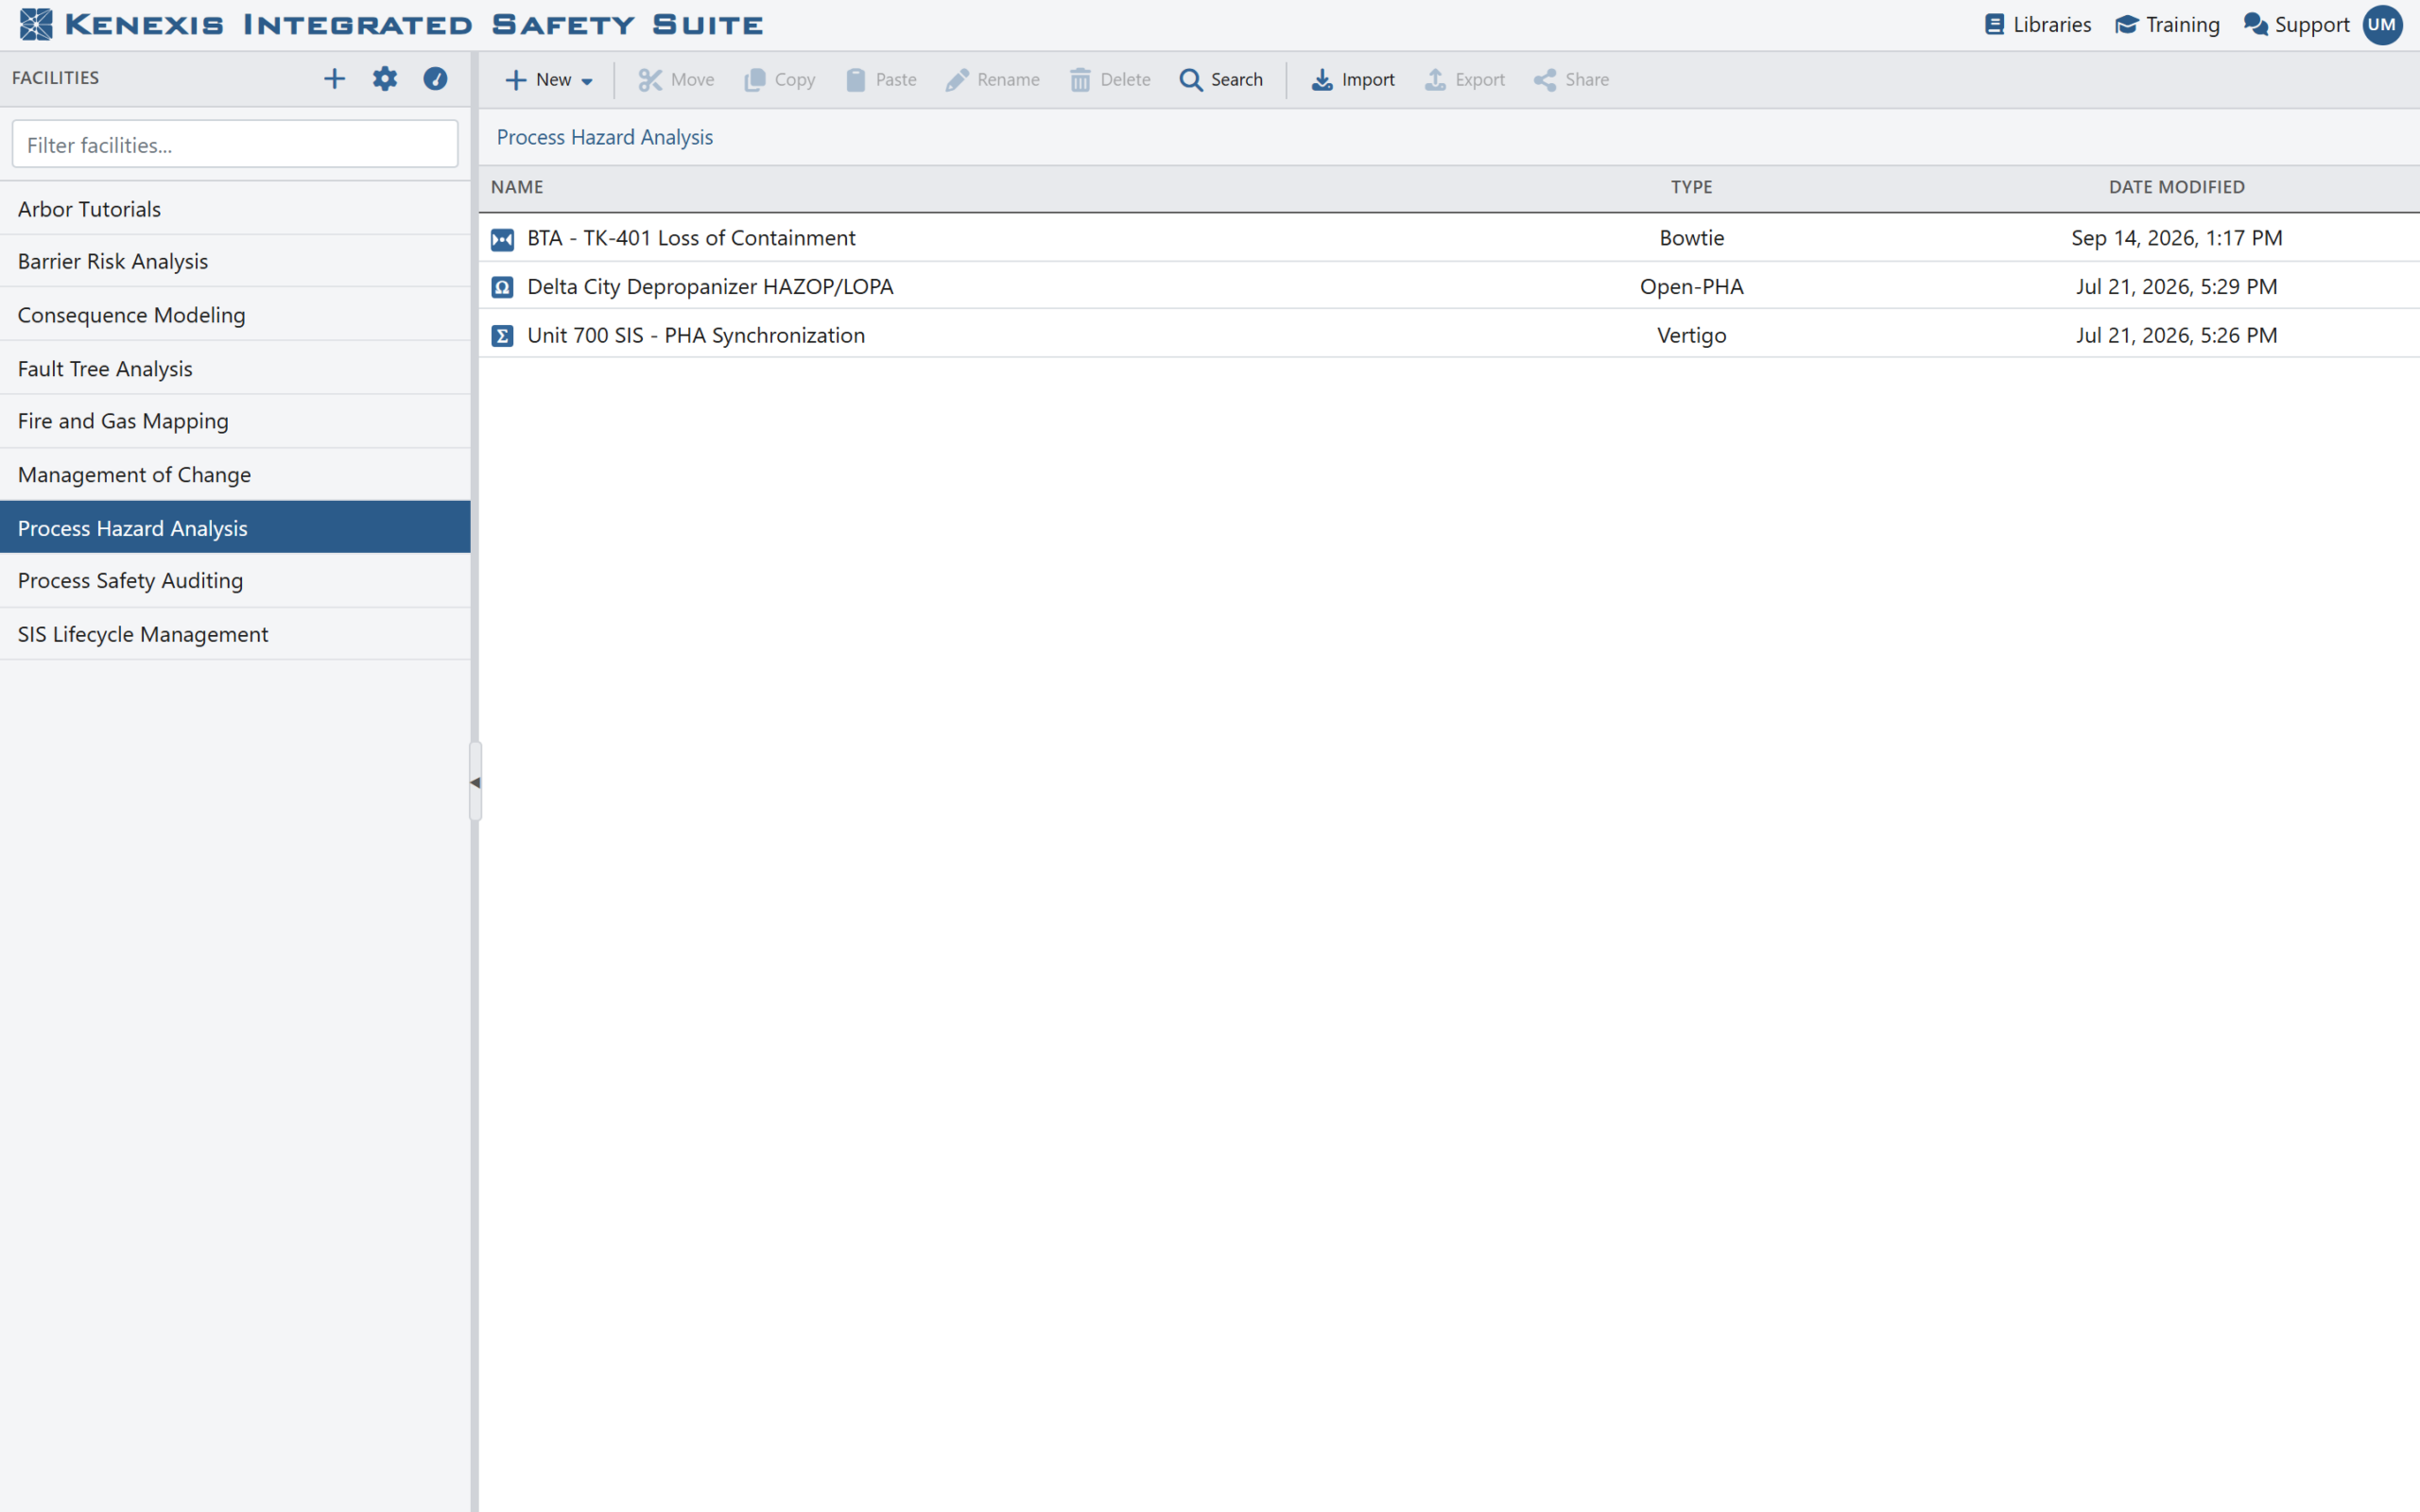Click the Bowtie type cell
The width and height of the screenshot is (2420, 1512).
click(x=1692, y=238)
